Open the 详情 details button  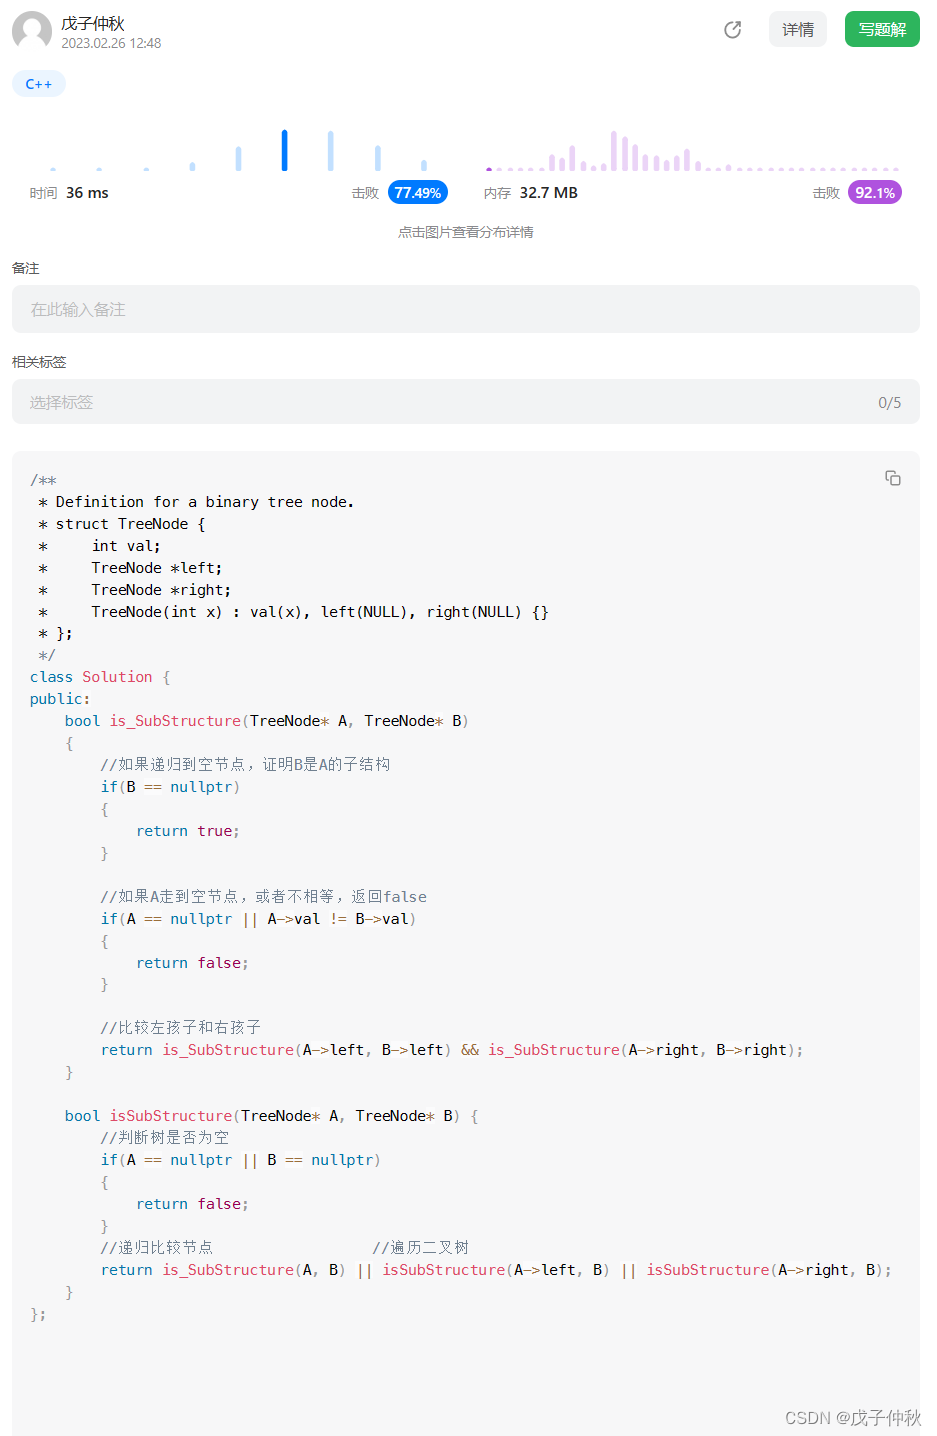pyautogui.click(x=798, y=30)
